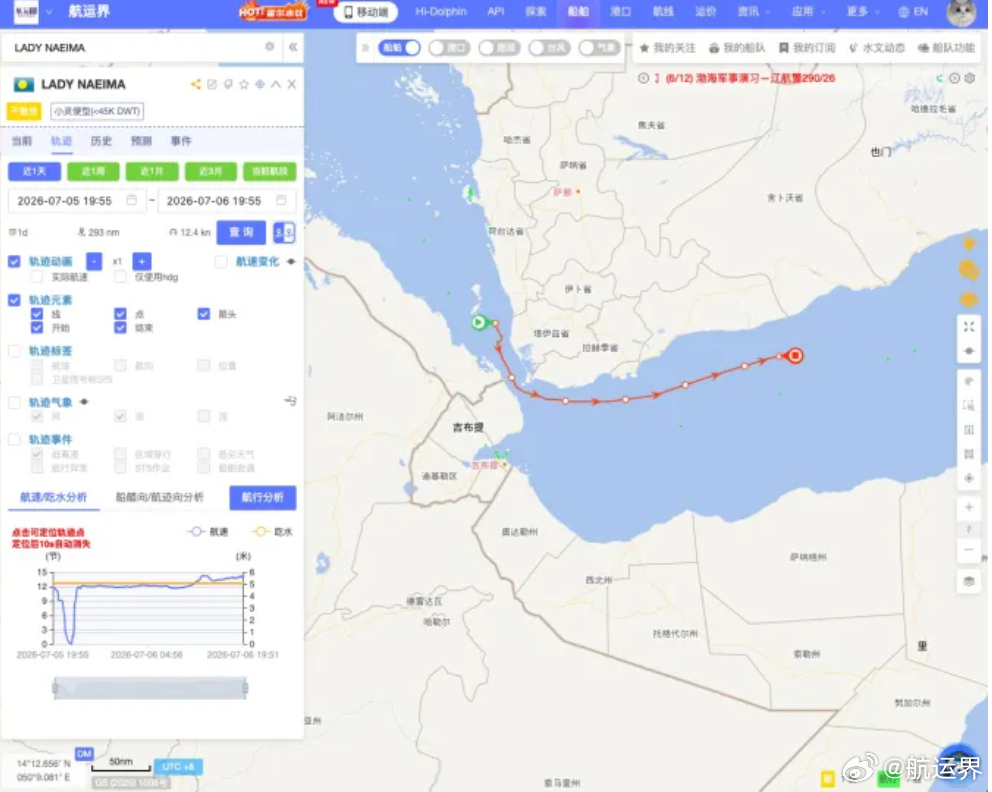Open Hi-Dolphin in top navigation

pos(441,11)
